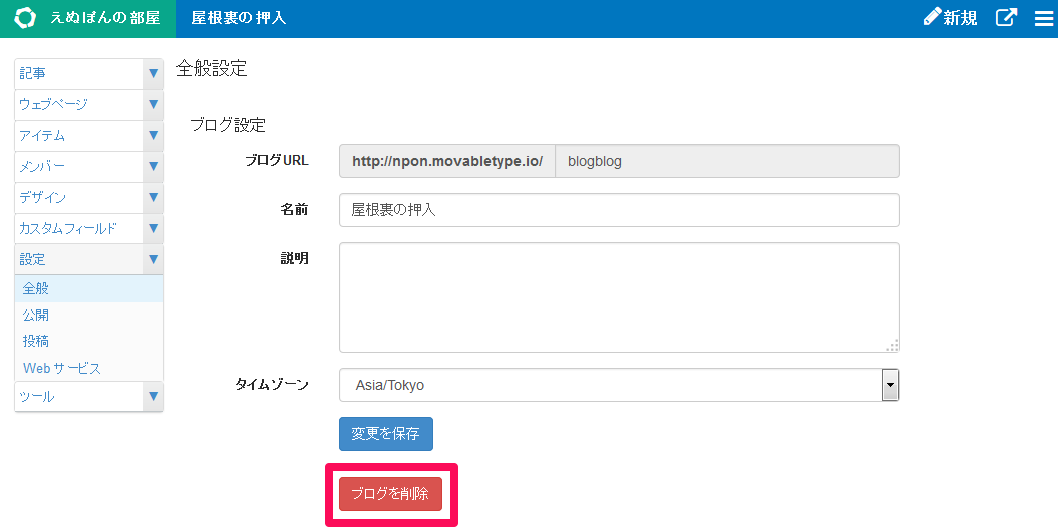This screenshot has width=1058, height=532.
Task: Click the 説明 text area
Action: tap(619, 298)
